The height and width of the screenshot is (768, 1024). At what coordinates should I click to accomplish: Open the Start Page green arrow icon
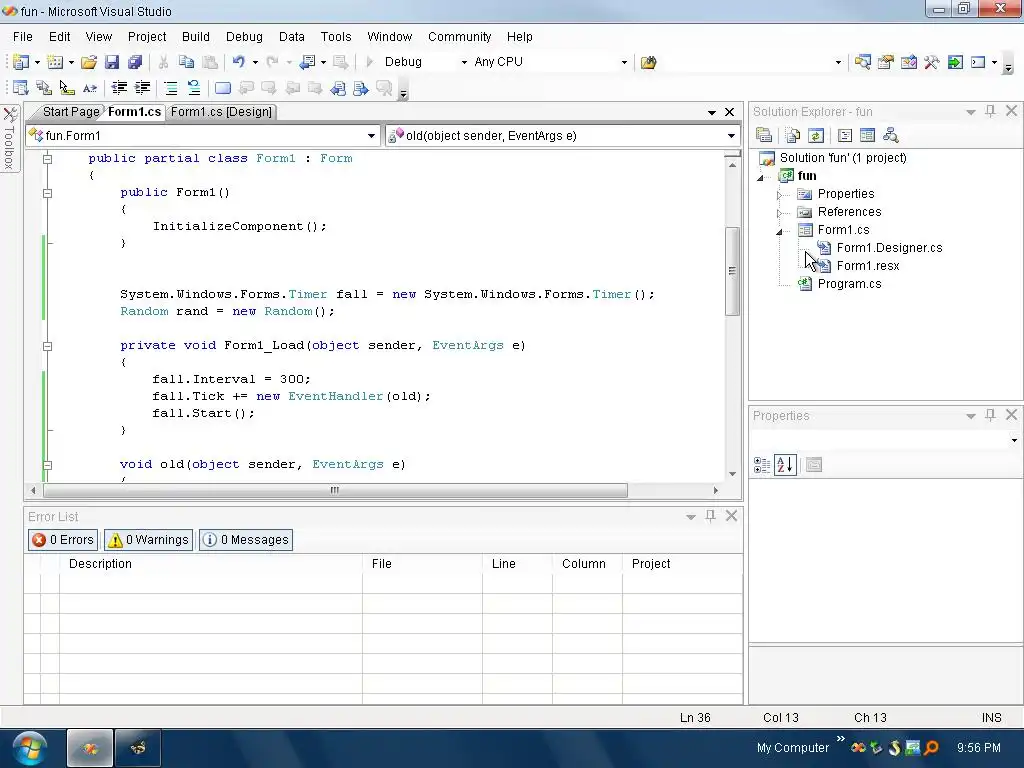(955, 62)
